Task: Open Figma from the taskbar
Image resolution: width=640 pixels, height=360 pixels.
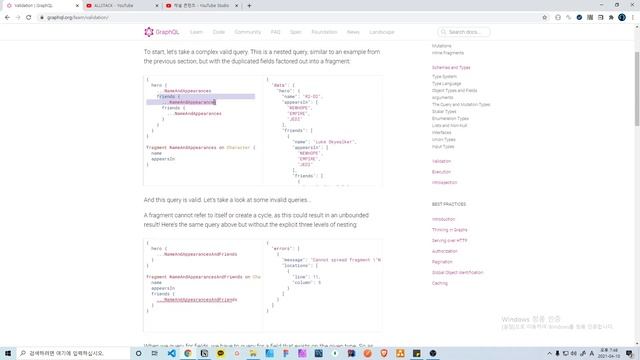Action: pyautogui.click(x=286, y=353)
